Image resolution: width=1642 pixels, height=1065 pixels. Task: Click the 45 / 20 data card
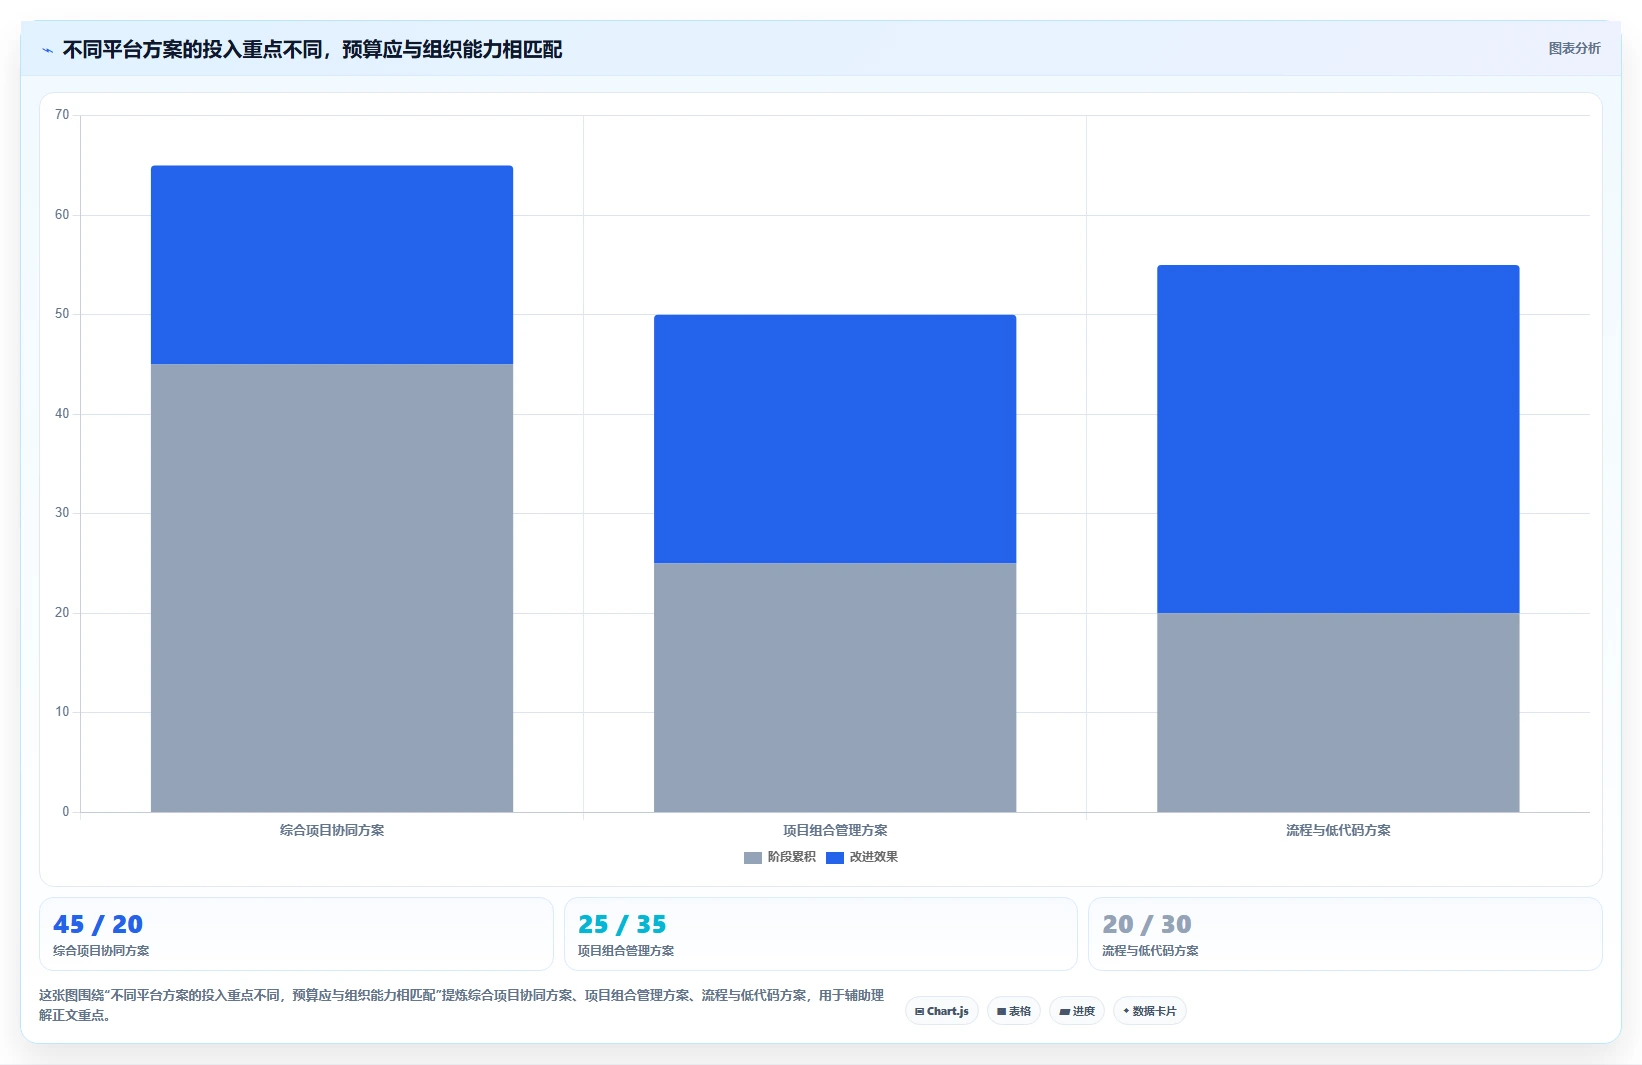pos(296,934)
